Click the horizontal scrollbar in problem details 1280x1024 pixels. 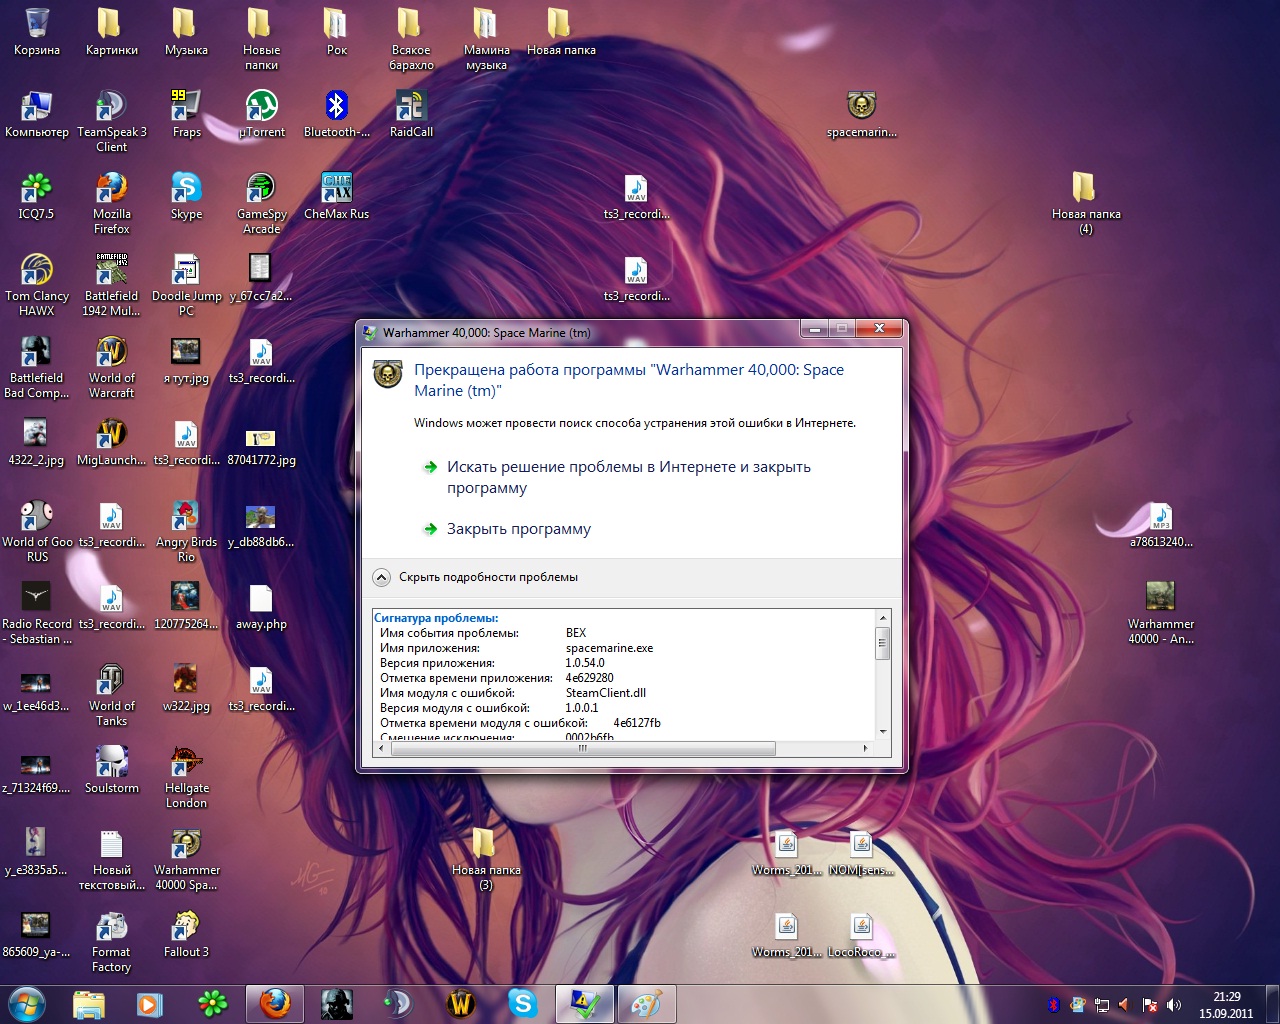click(x=580, y=748)
